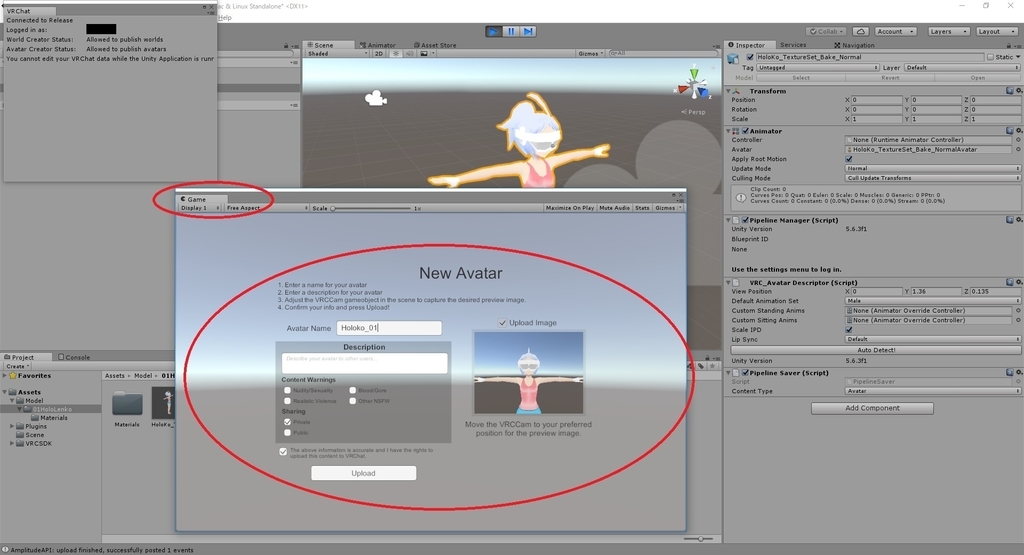The width and height of the screenshot is (1024, 555).
Task: Open the Tag dropdown
Action: click(x=817, y=67)
